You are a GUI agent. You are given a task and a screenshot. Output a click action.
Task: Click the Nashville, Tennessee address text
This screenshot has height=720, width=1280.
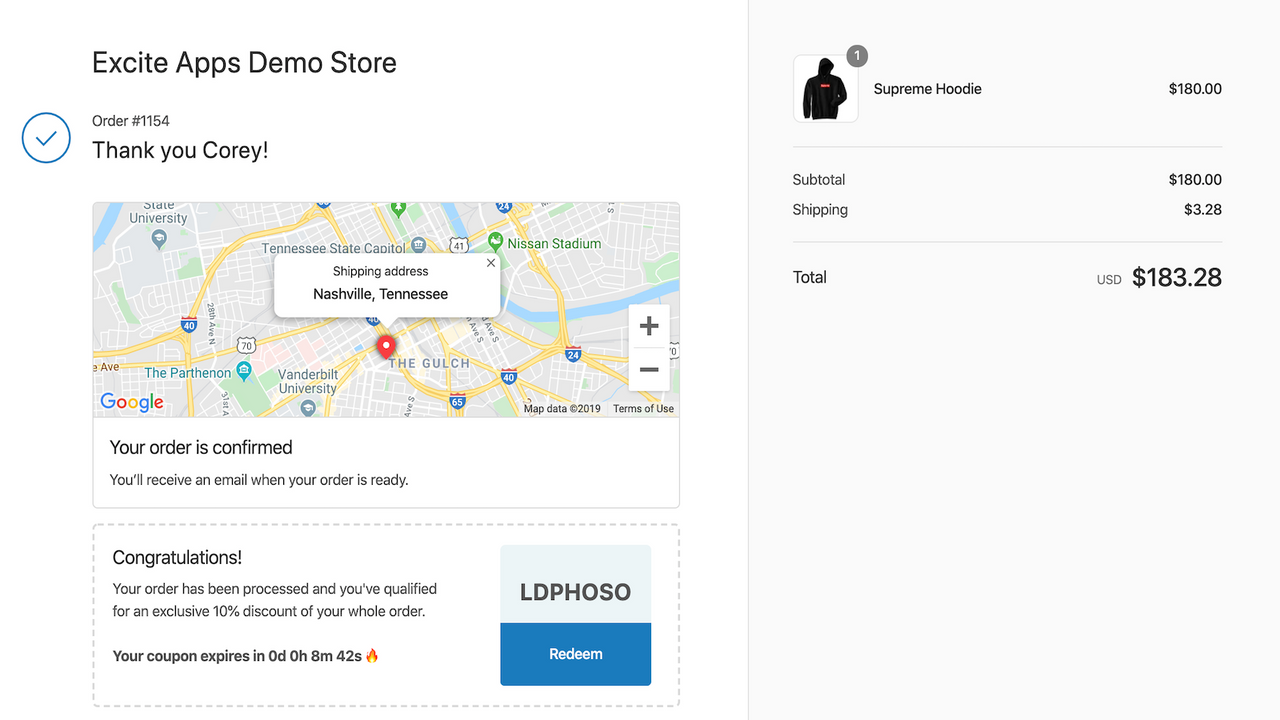380,294
